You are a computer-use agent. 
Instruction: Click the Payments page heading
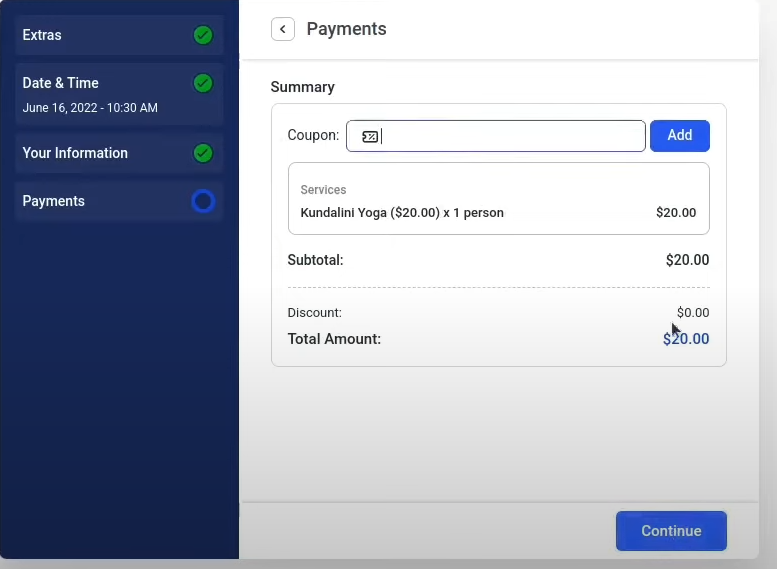pyautogui.click(x=346, y=29)
